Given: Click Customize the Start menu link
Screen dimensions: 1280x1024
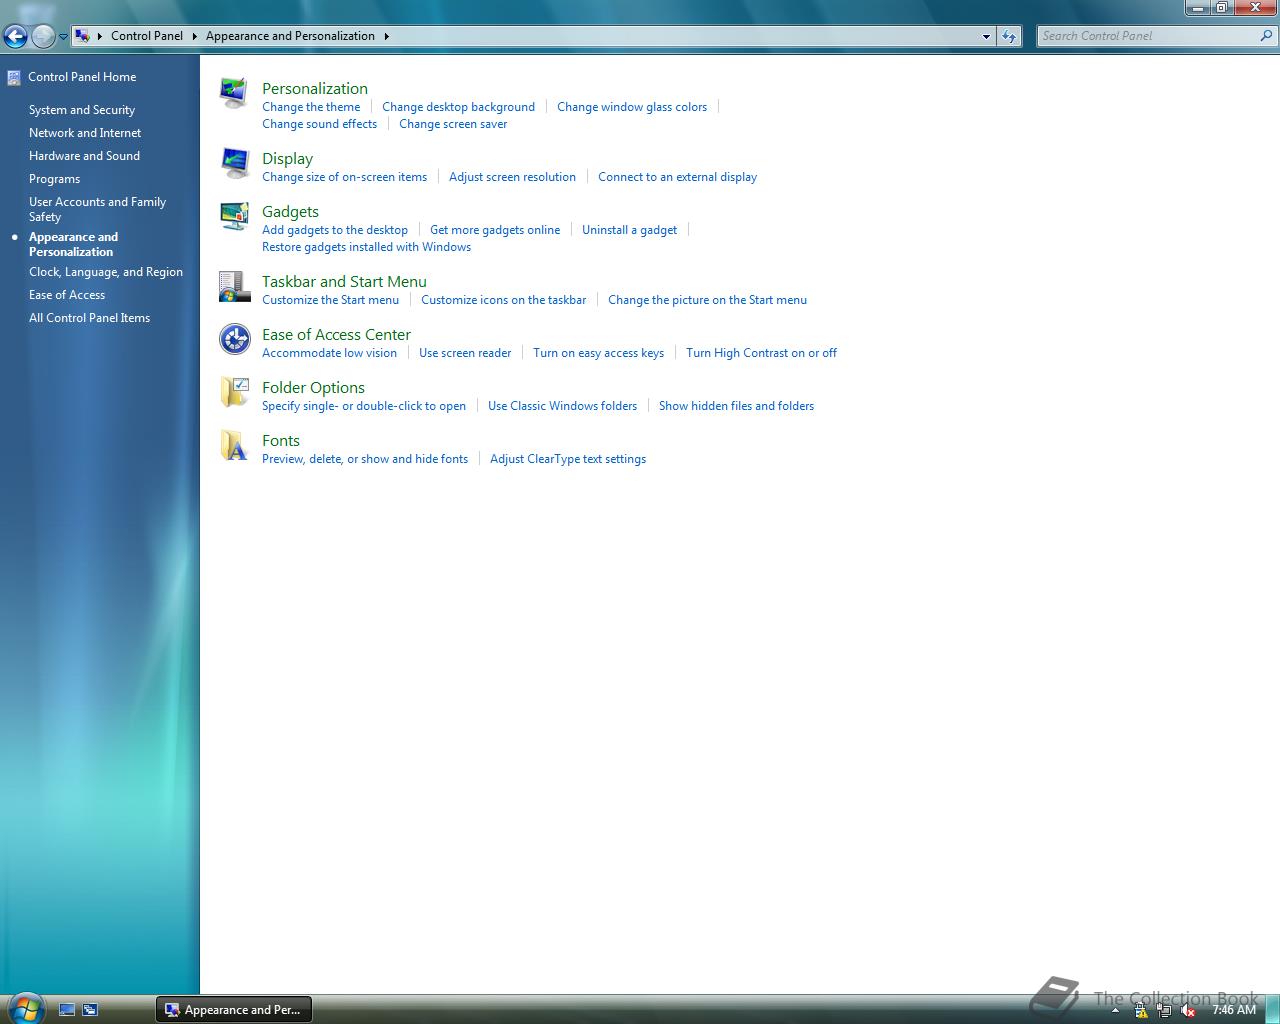Looking at the screenshot, I should 330,300.
